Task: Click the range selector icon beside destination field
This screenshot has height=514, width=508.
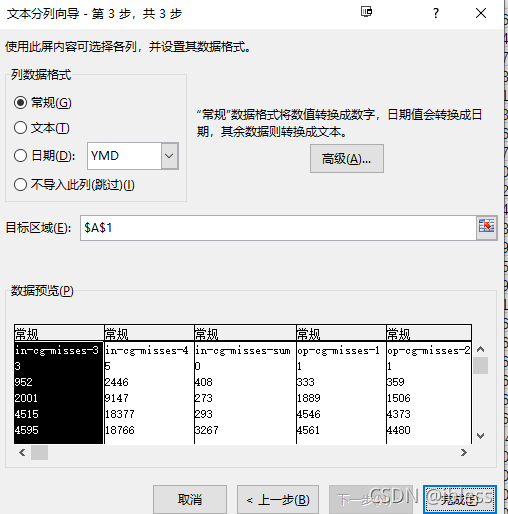Action: point(486,227)
